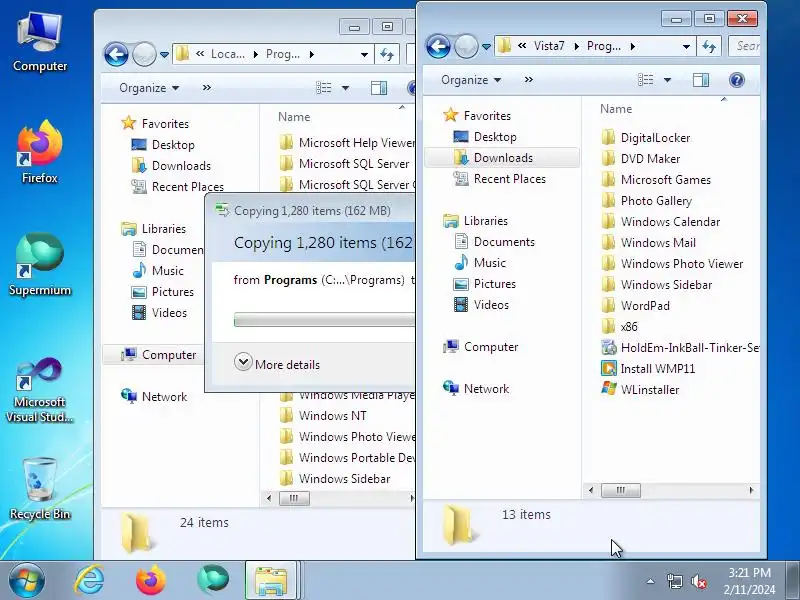The image size is (800, 600).
Task: Select HoldEm-InkBall-Tinker setup file
Action: (680, 347)
